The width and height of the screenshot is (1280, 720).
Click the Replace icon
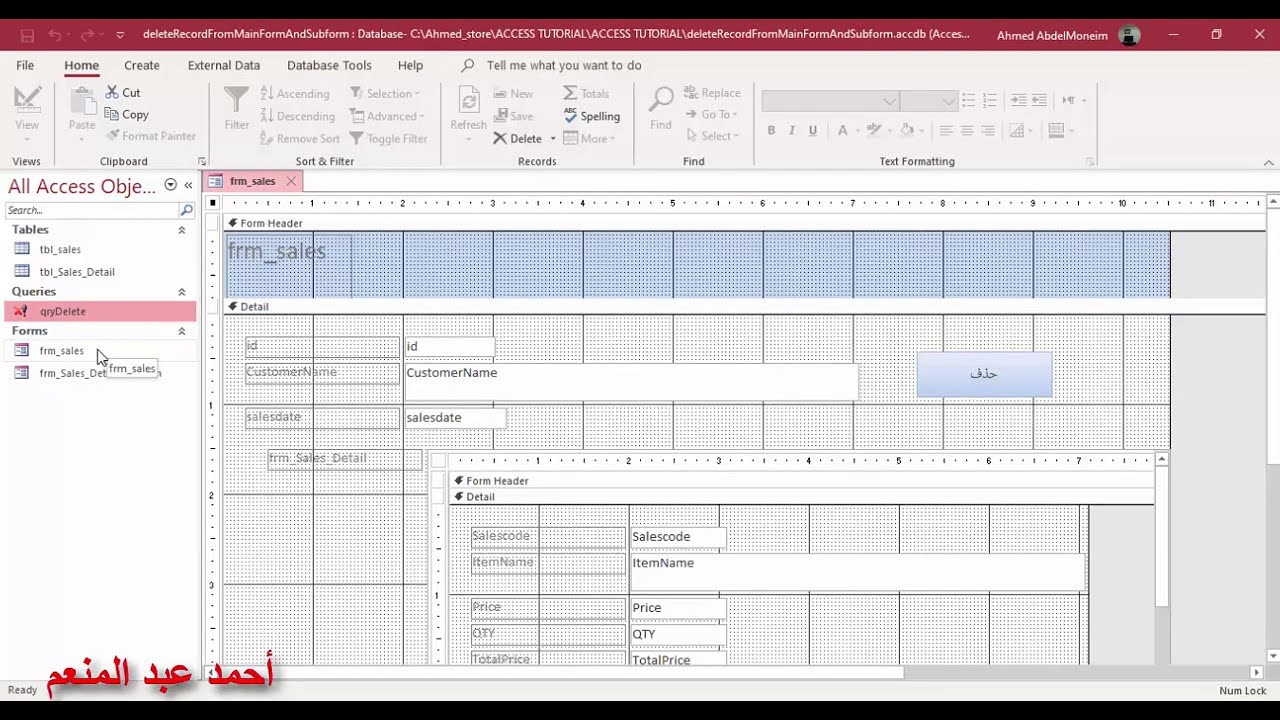(x=691, y=93)
